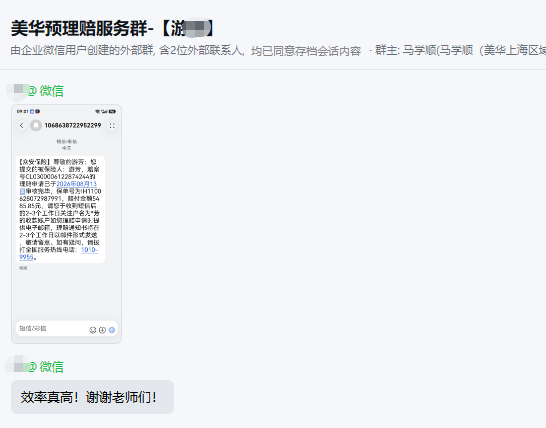Click the sender avatar above the SMS screenshot
This screenshot has height=428, width=546.
[17, 91]
